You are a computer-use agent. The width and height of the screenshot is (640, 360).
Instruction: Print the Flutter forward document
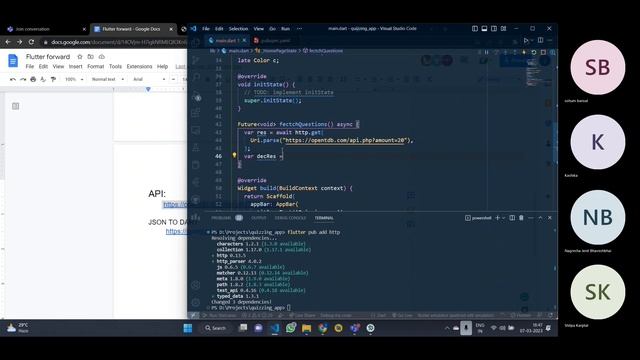tap(33, 79)
